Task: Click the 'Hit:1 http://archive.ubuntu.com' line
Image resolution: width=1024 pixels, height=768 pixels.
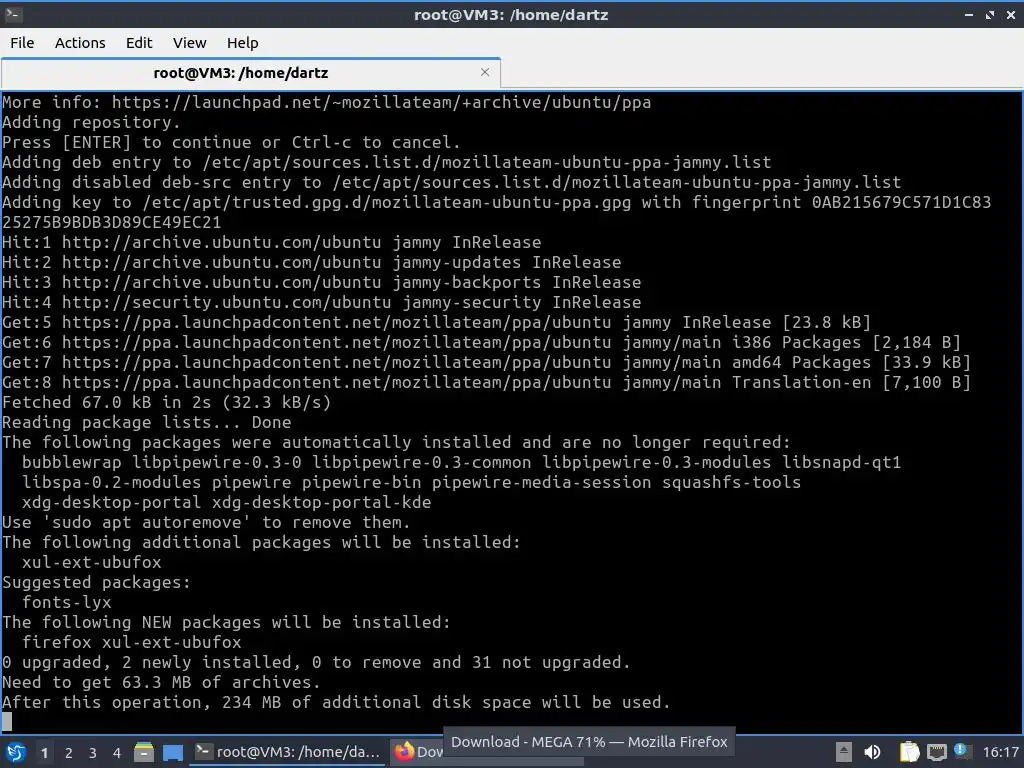Action: point(272,242)
